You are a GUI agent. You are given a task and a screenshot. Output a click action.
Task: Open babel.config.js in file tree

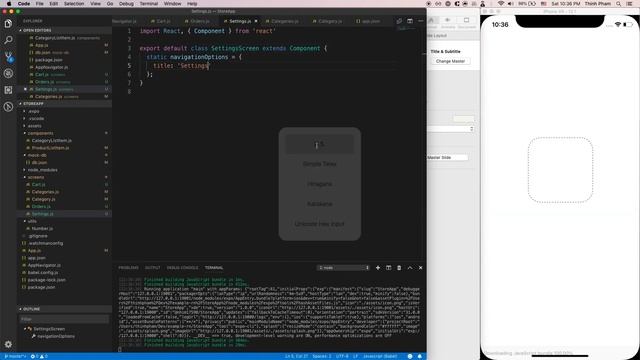[43, 273]
